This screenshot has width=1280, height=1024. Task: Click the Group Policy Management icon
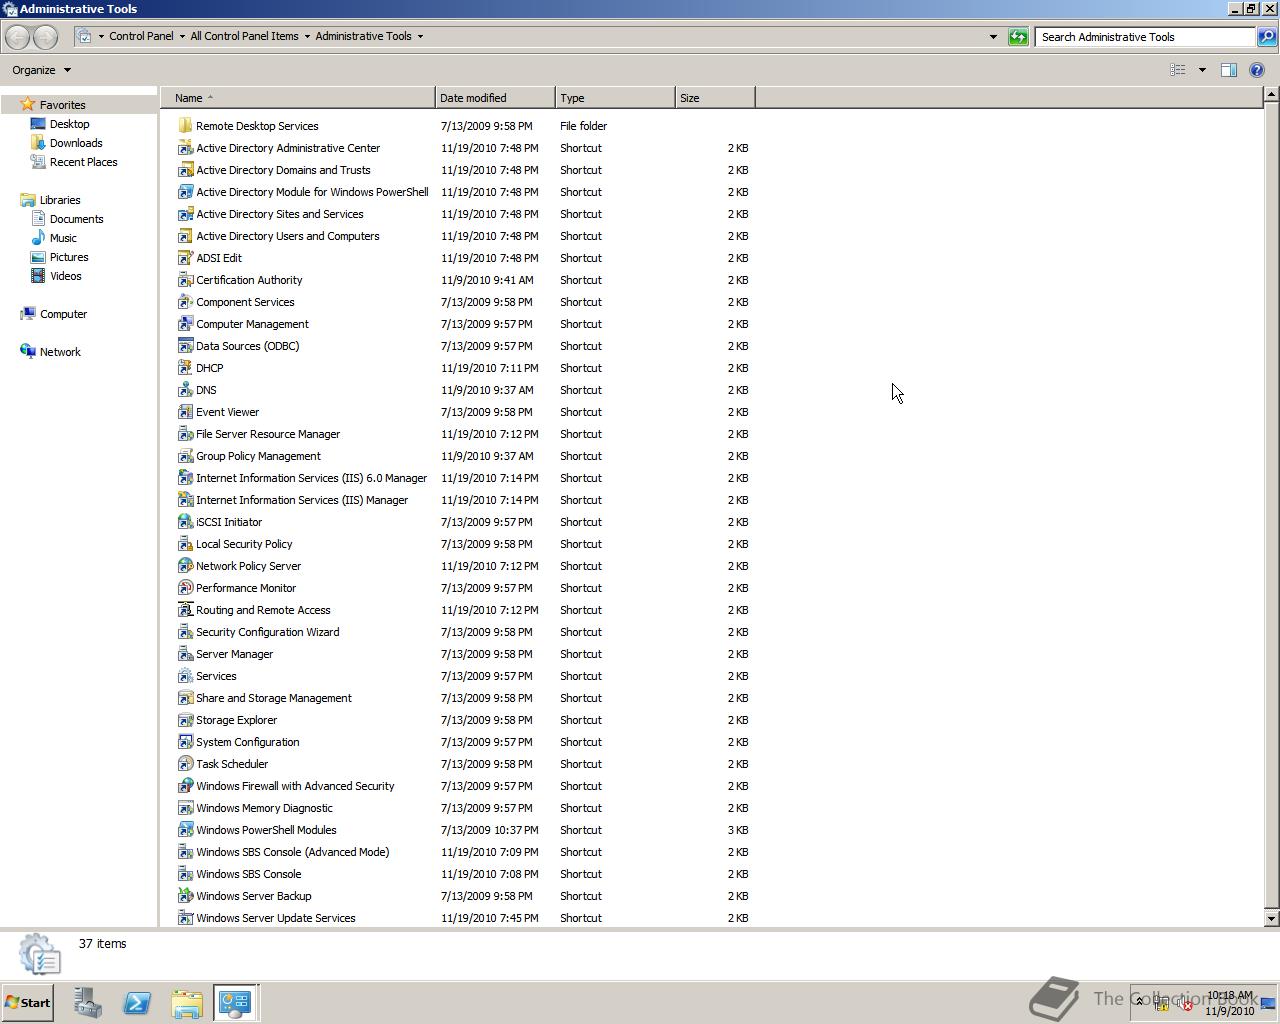point(185,456)
